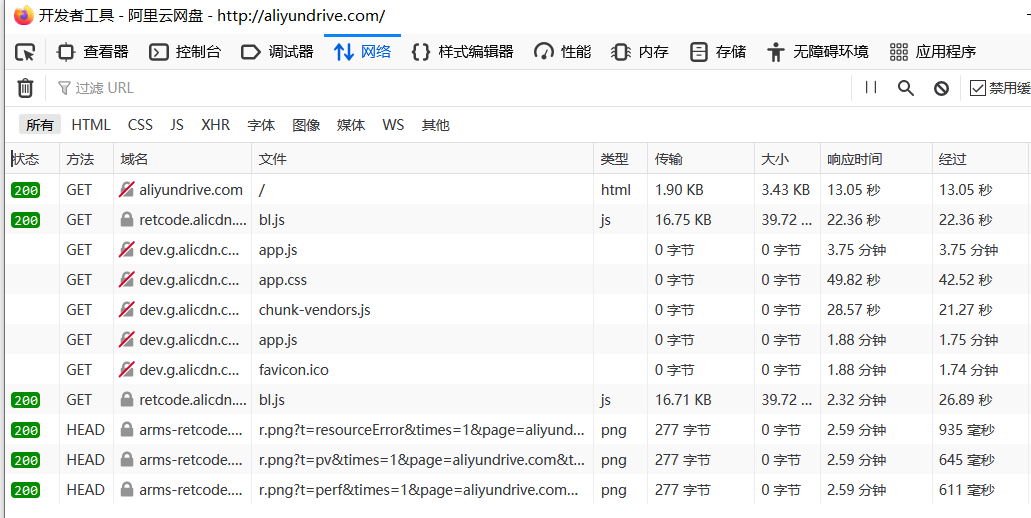This screenshot has width=1031, height=518.
Task: Filter requests by HTML
Action: (x=91, y=125)
